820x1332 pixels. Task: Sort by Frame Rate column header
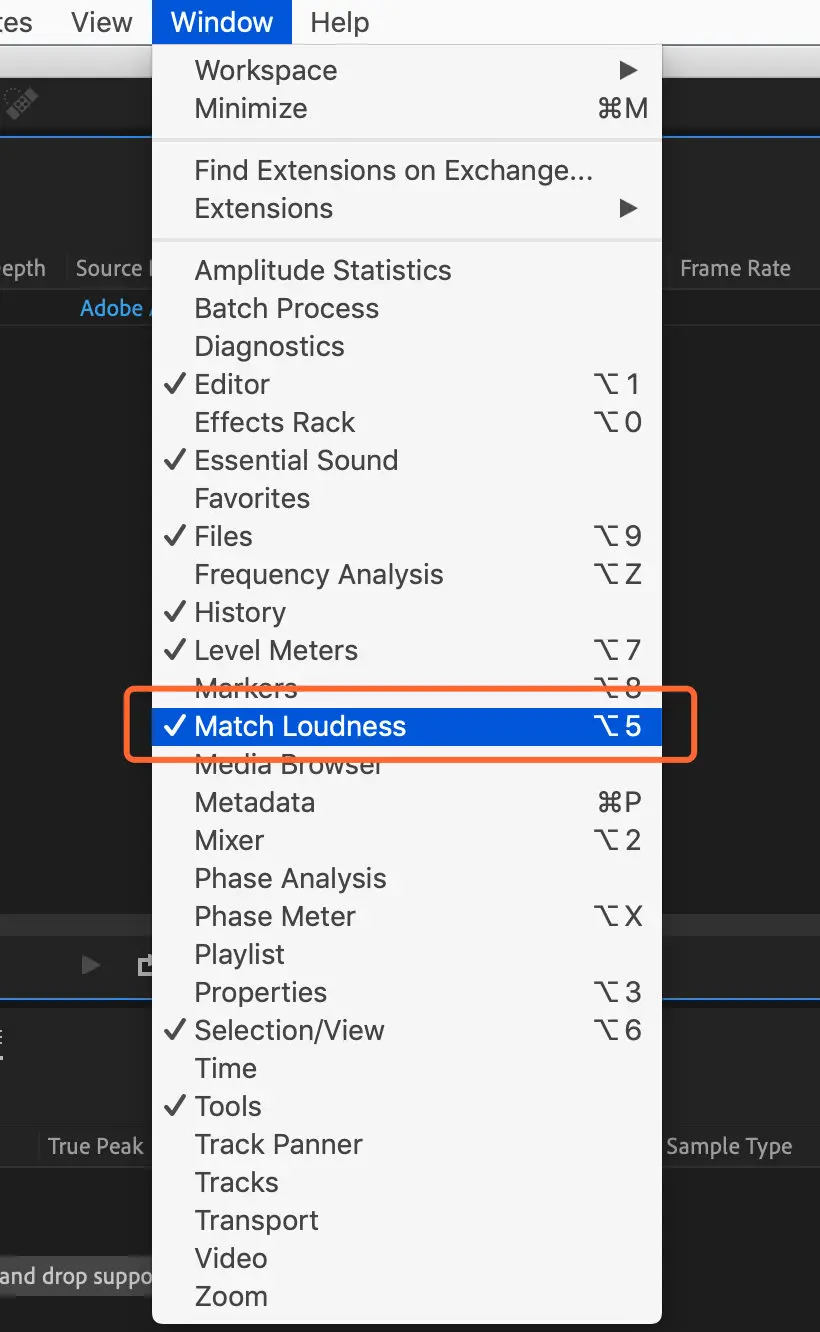pos(735,268)
